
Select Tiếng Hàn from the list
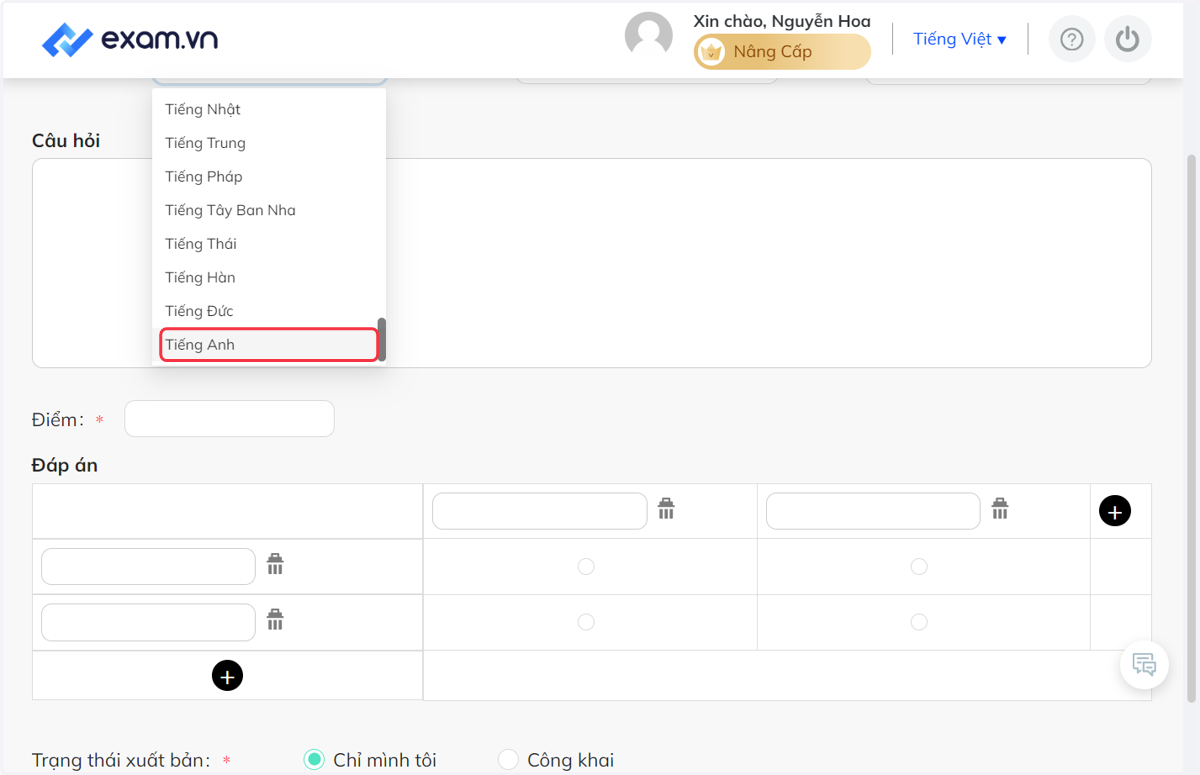click(x=268, y=277)
